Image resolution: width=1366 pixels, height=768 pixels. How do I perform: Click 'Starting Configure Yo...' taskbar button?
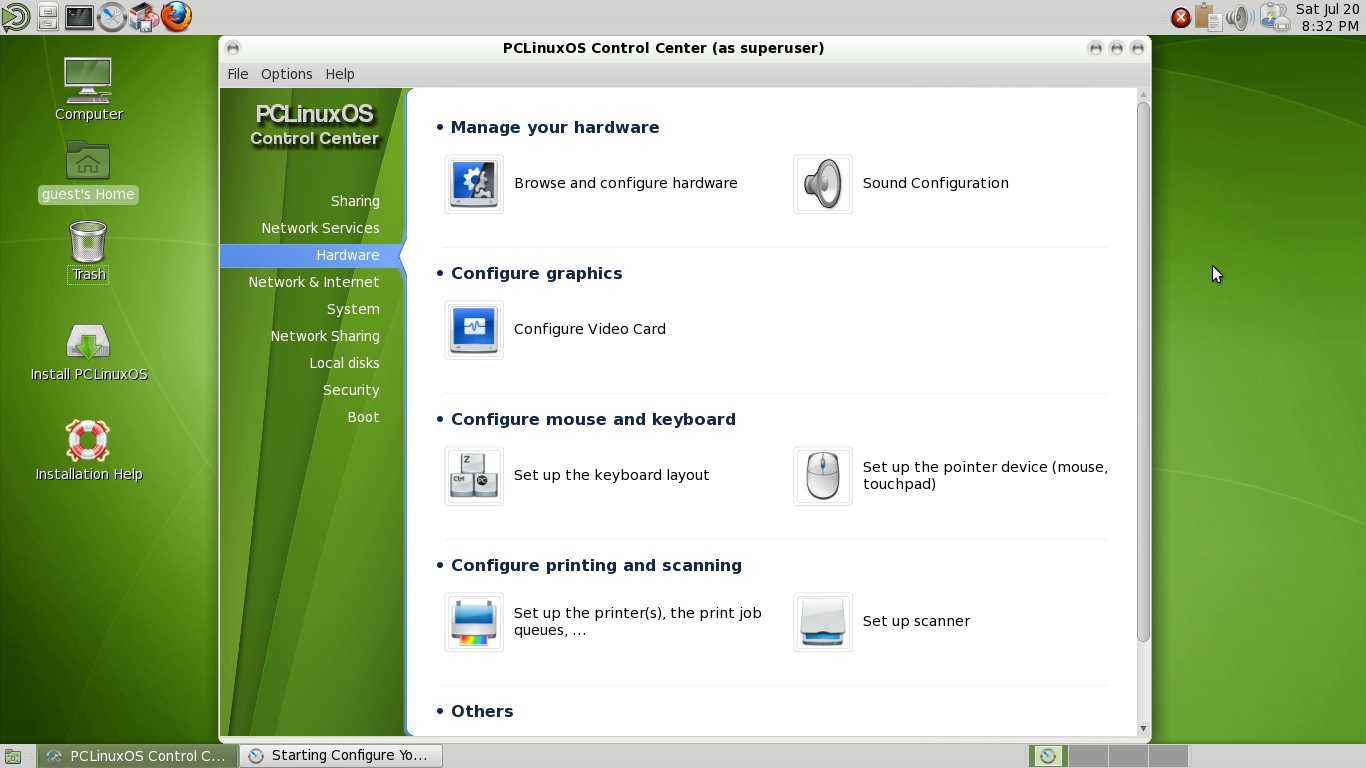[x=340, y=756]
